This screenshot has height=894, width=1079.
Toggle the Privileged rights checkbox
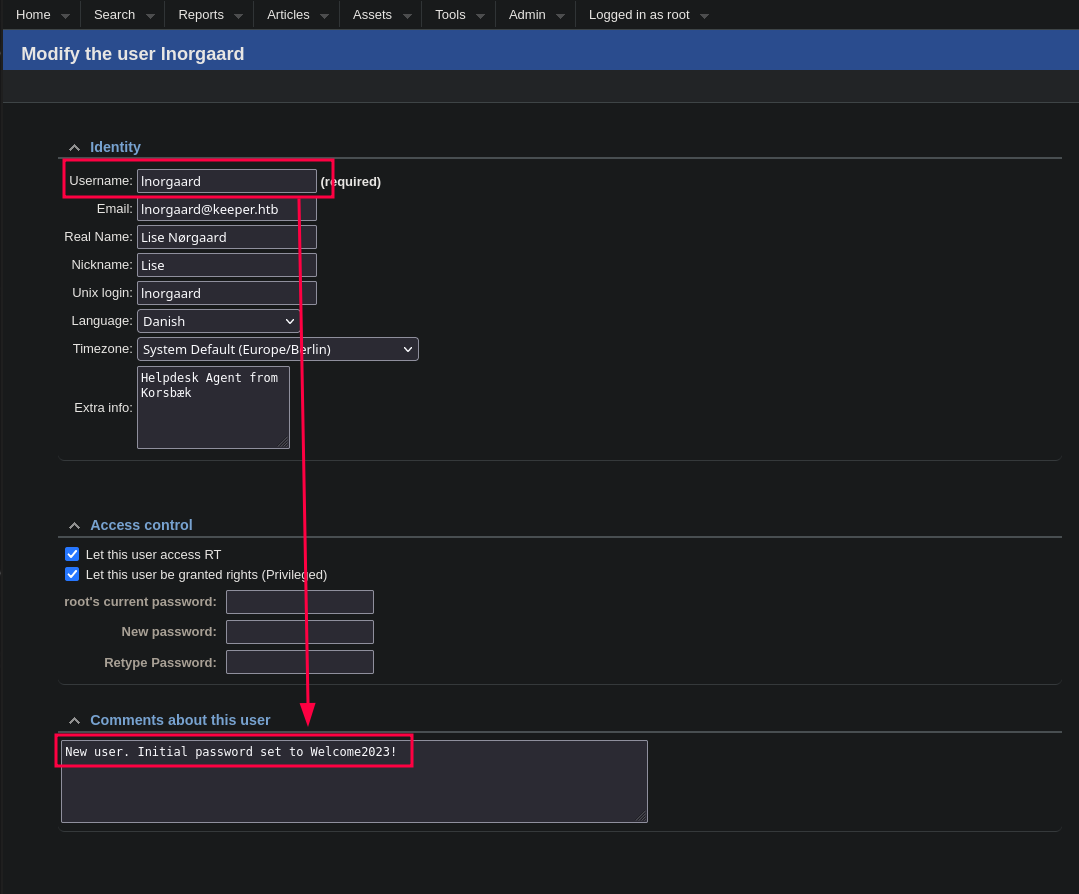pos(72,574)
